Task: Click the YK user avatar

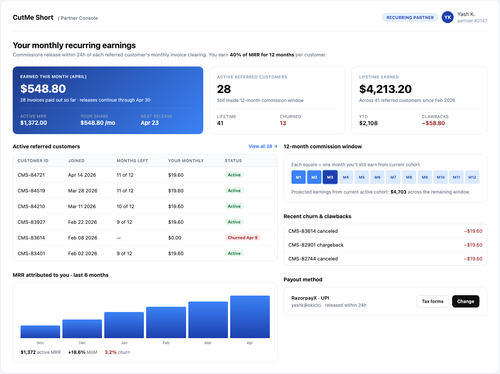Action: click(x=447, y=17)
